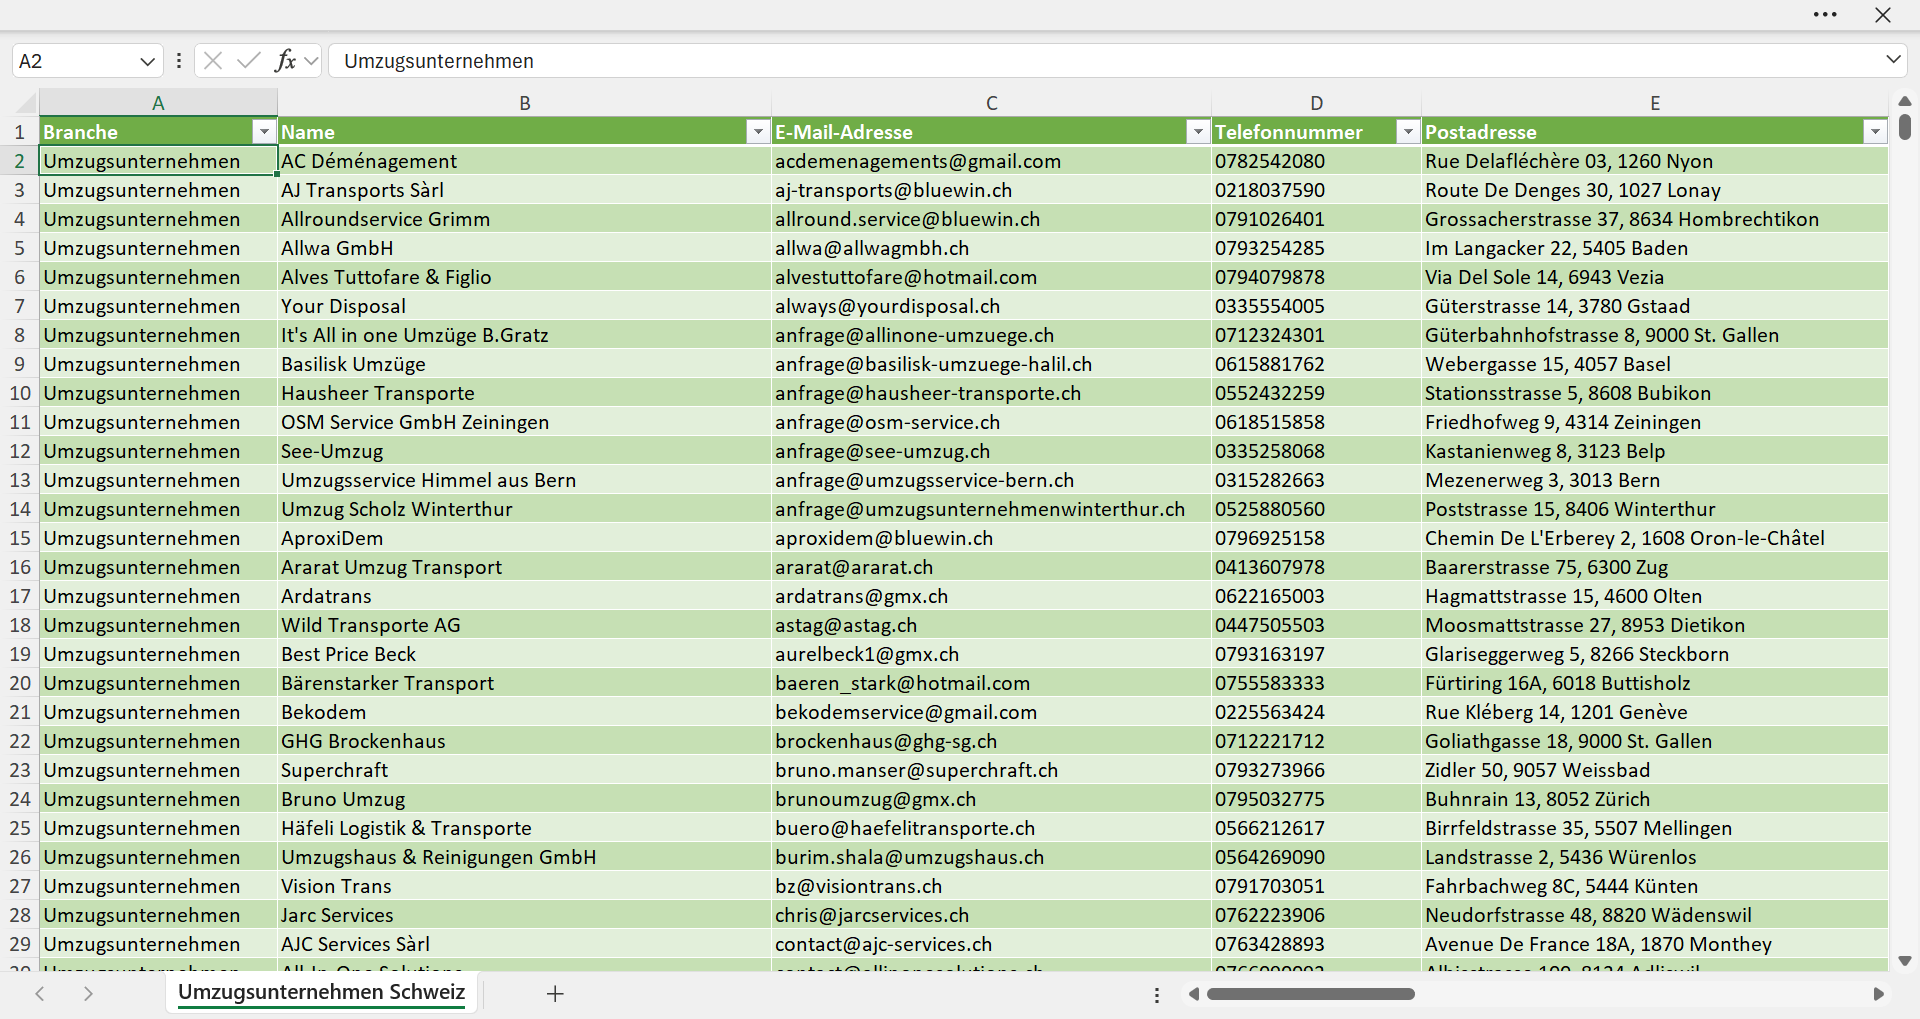Image resolution: width=1920 pixels, height=1019 pixels.
Task: Click next sheet navigation arrow
Action: click(x=88, y=993)
